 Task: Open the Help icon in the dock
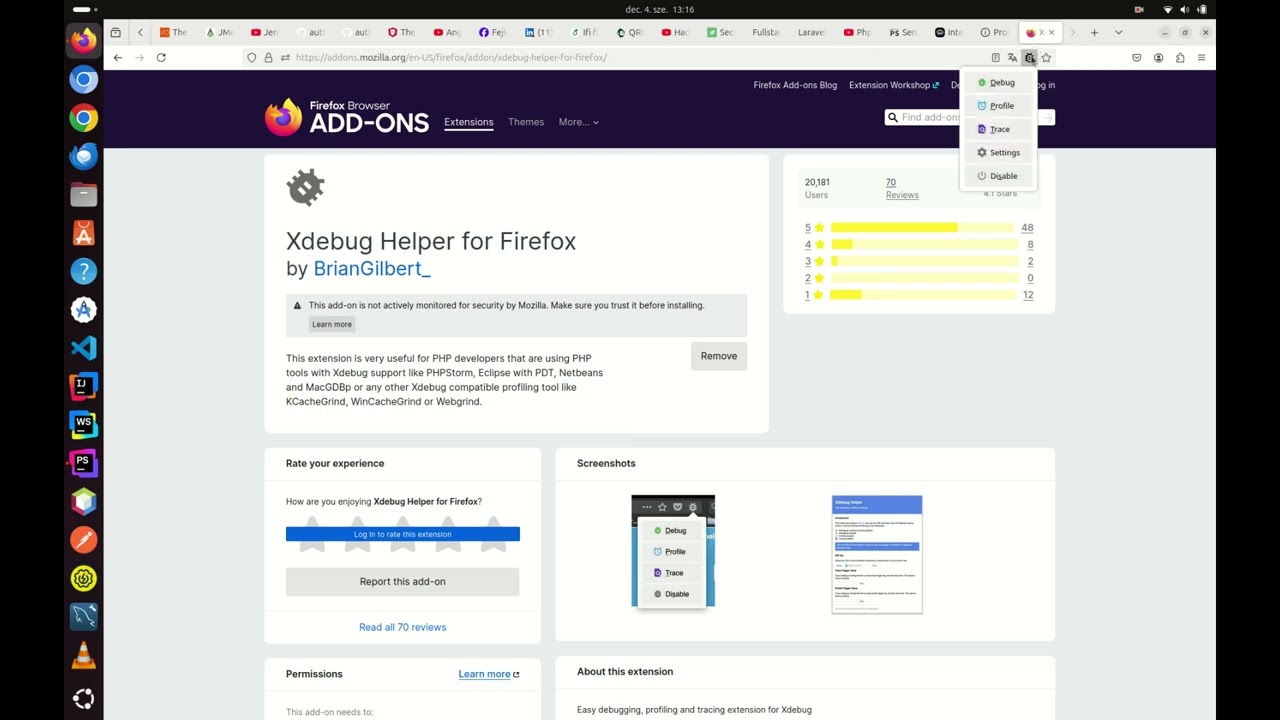(84, 271)
